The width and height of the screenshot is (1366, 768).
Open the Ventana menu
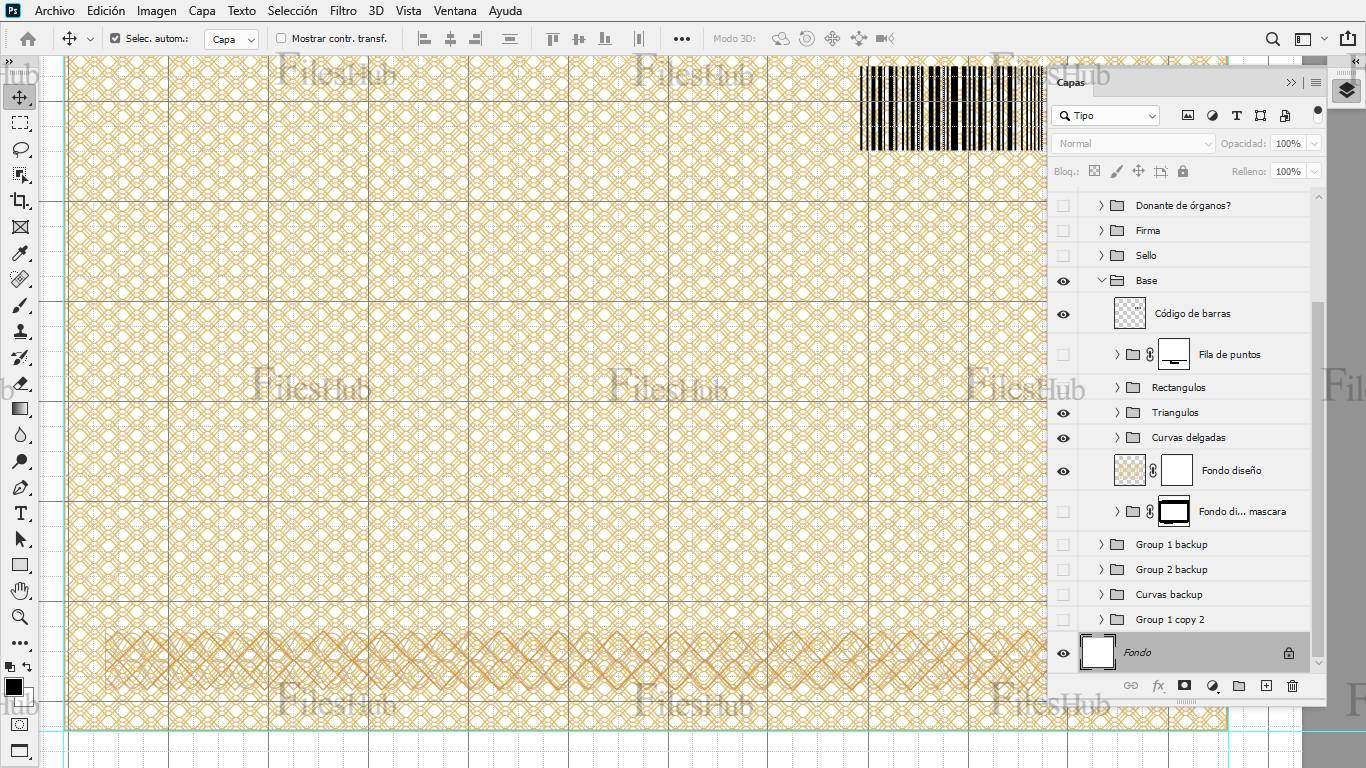[455, 11]
